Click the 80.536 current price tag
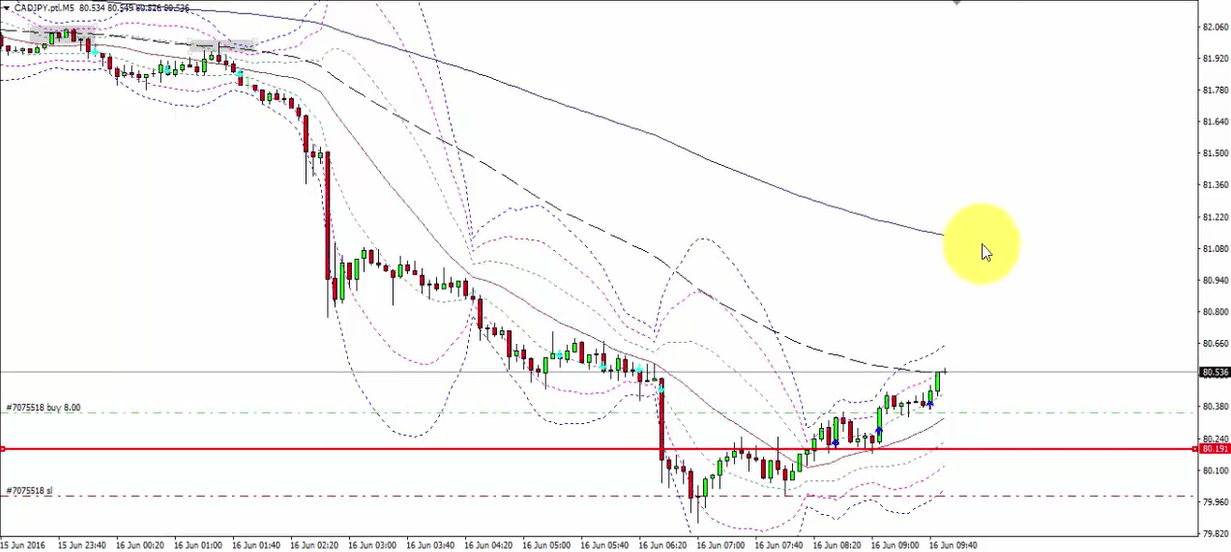1231x552 pixels. (x=1214, y=373)
